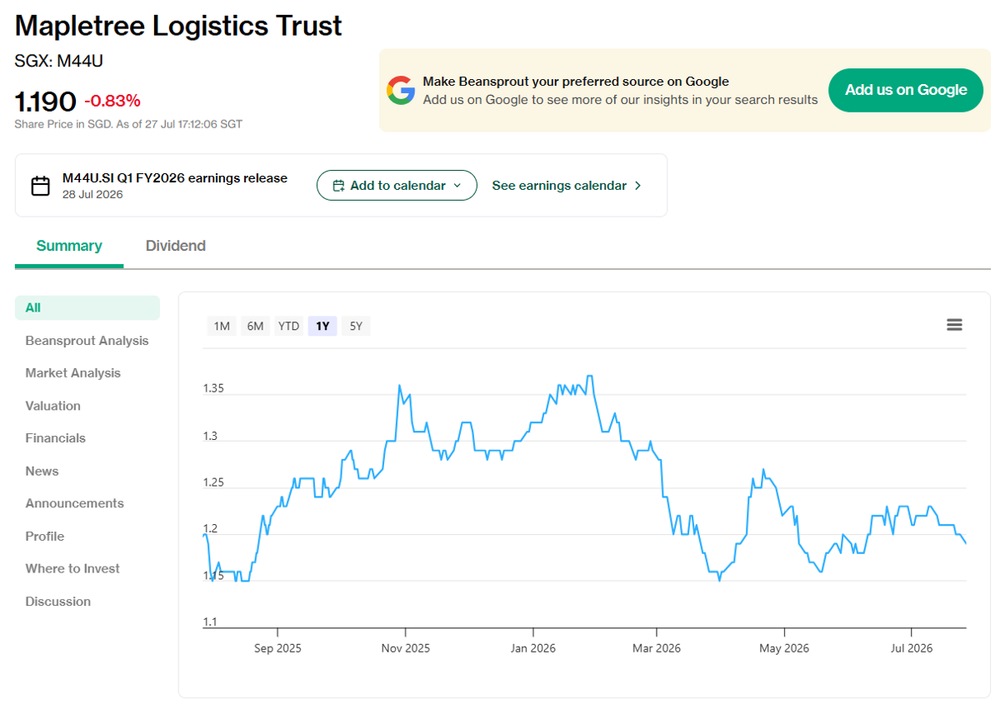The image size is (1000, 709).
Task: Open the chart hamburger menu icon
Action: click(954, 325)
